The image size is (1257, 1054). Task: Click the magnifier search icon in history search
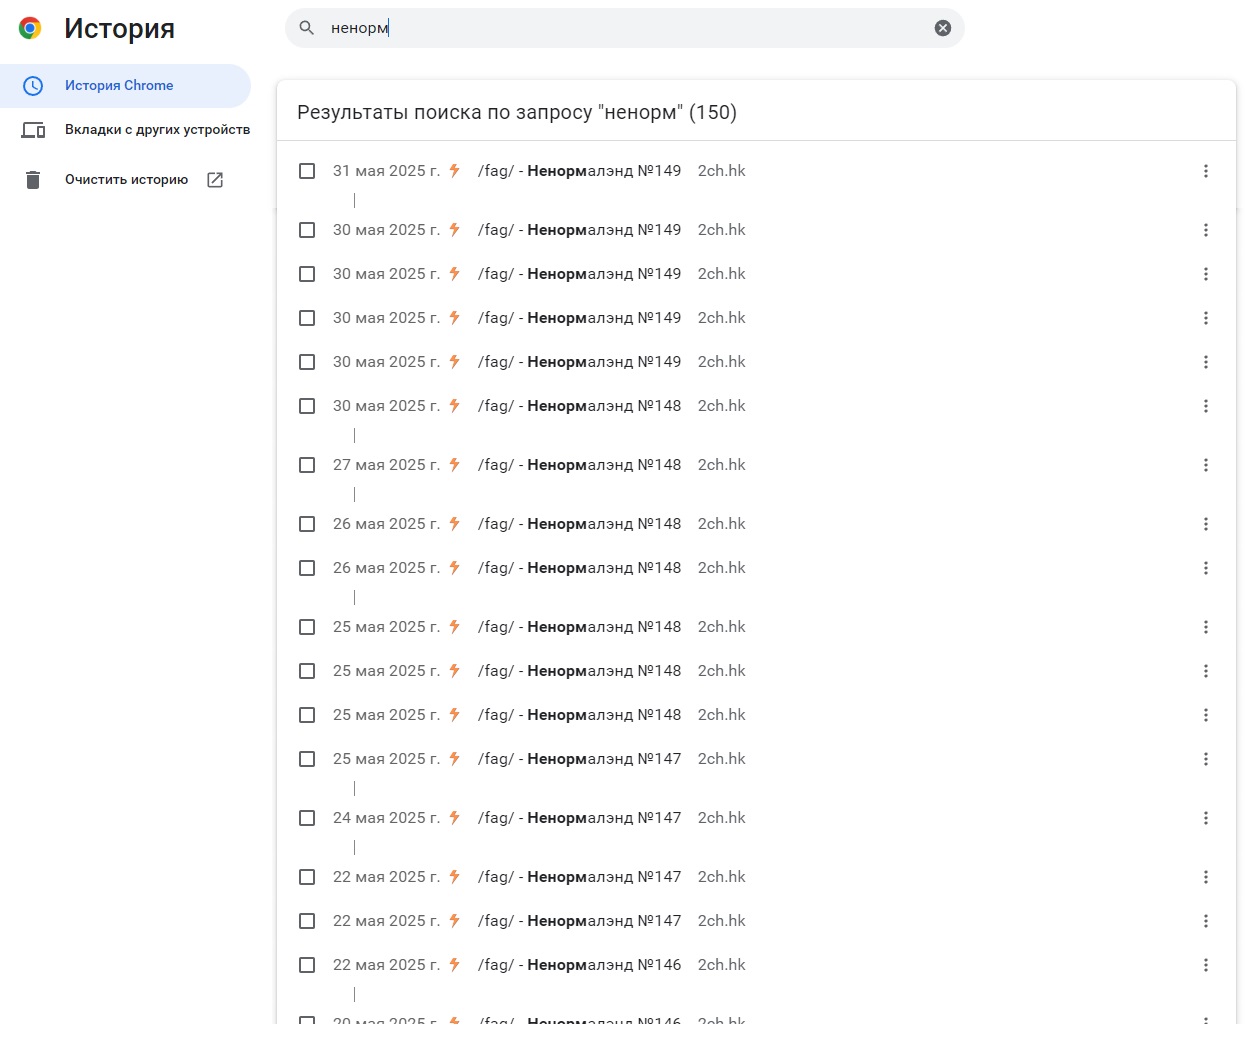(x=307, y=28)
